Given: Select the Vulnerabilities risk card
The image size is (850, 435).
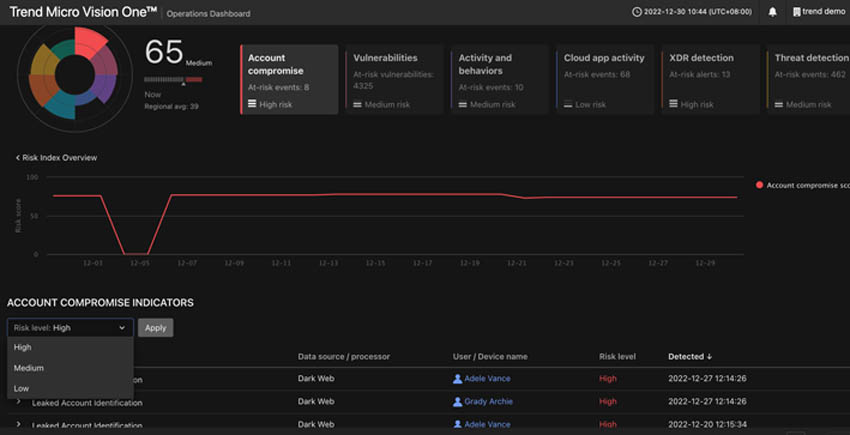Looking at the screenshot, I should (x=394, y=79).
